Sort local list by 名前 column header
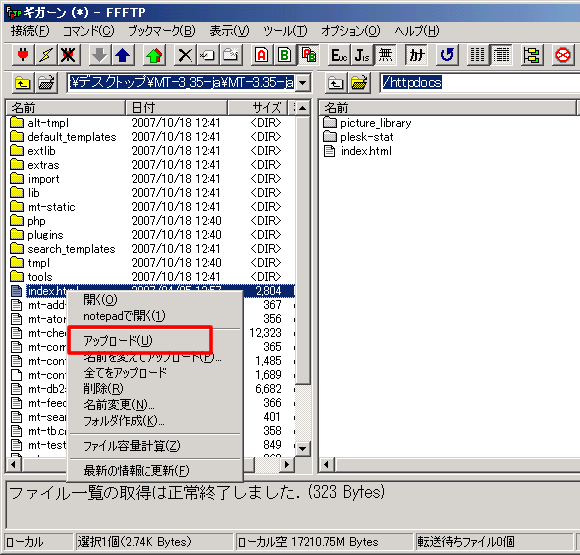This screenshot has width=580, height=555. tap(66, 108)
